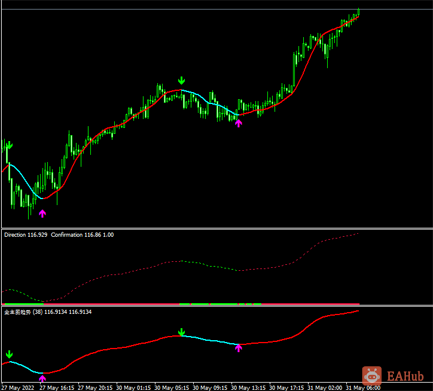Click the '27 May 16:15' time axis label
This screenshot has width=433, height=391.
point(57,388)
